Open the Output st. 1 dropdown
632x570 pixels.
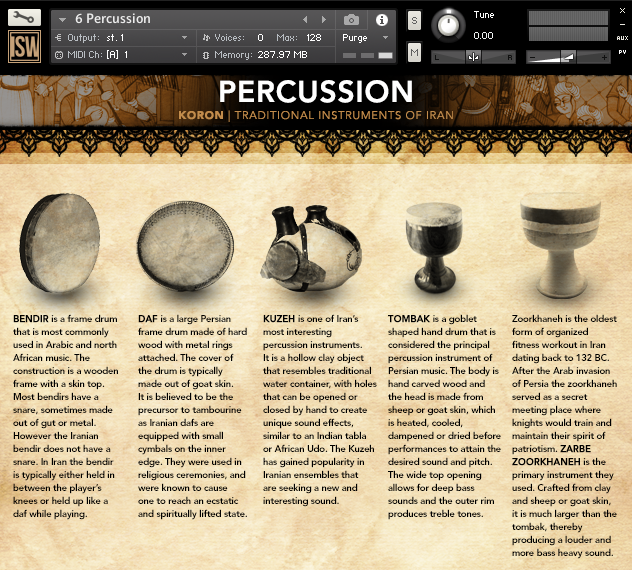point(121,38)
